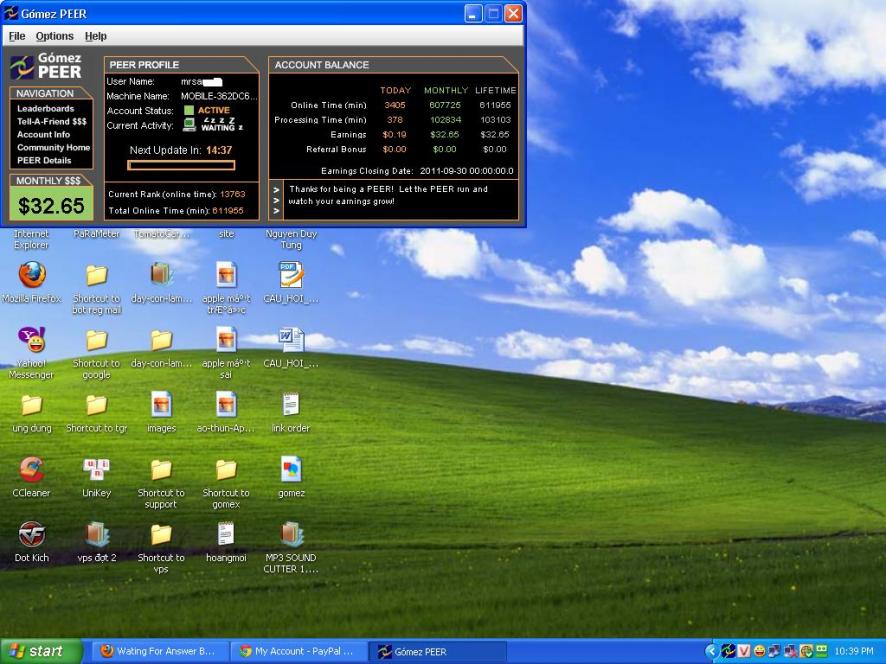The image size is (886, 664).
Task: Click the waiting computer activity icon
Action: click(189, 125)
